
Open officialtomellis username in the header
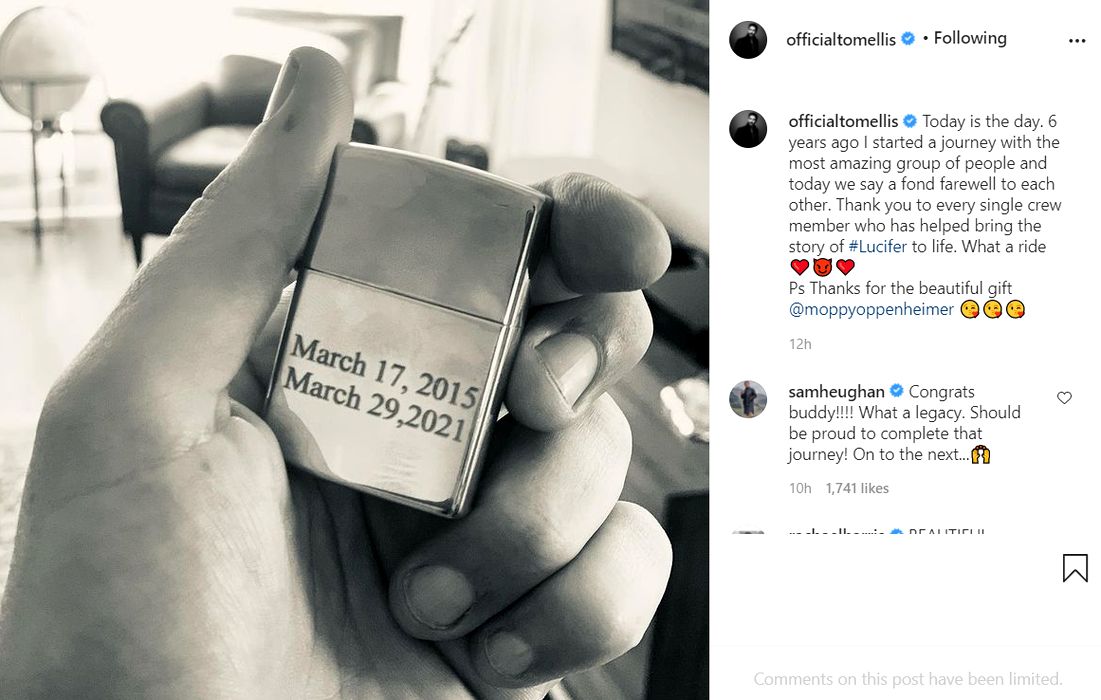(x=840, y=39)
